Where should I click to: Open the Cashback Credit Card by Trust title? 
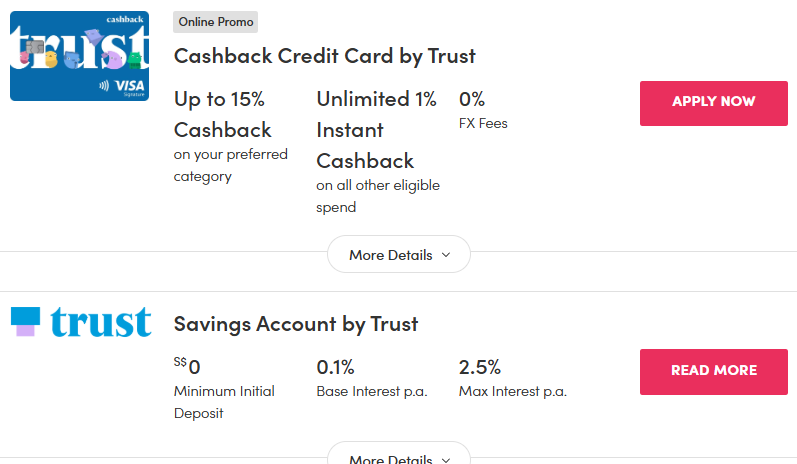324,56
